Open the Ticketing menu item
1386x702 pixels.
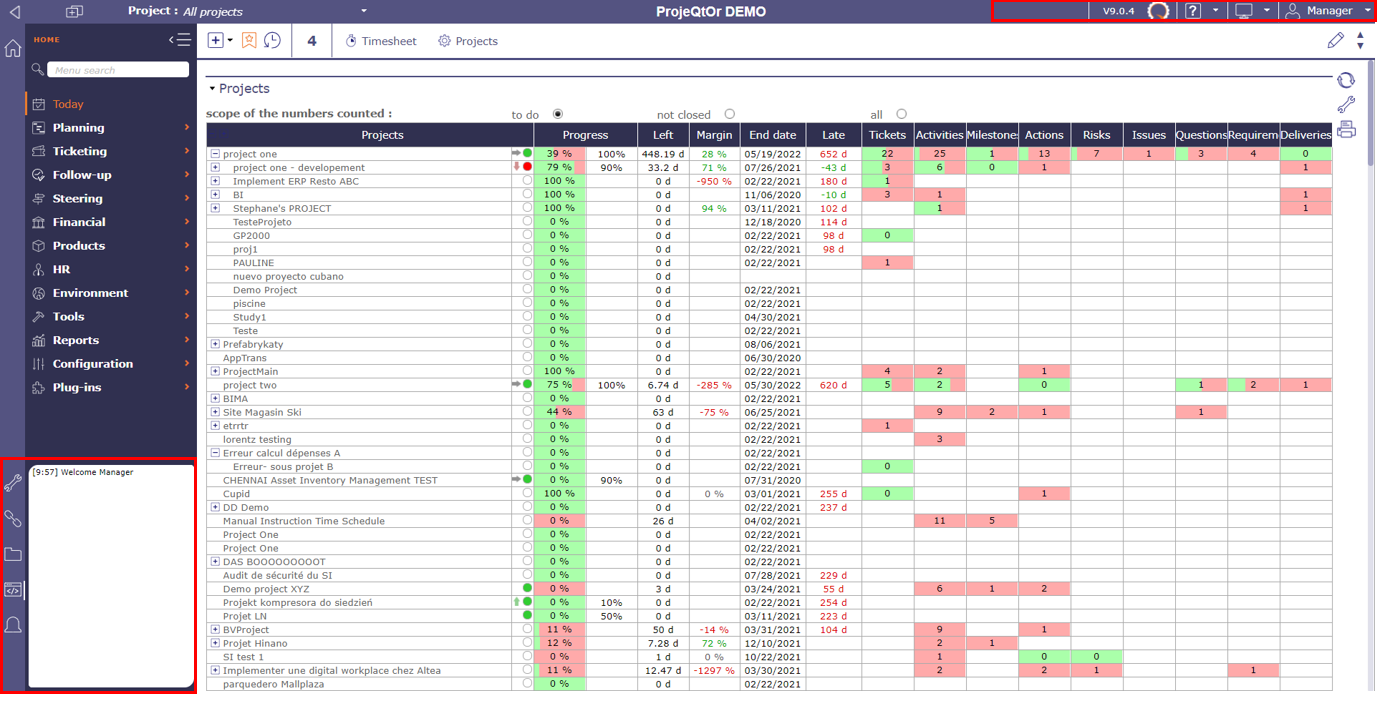(79, 151)
